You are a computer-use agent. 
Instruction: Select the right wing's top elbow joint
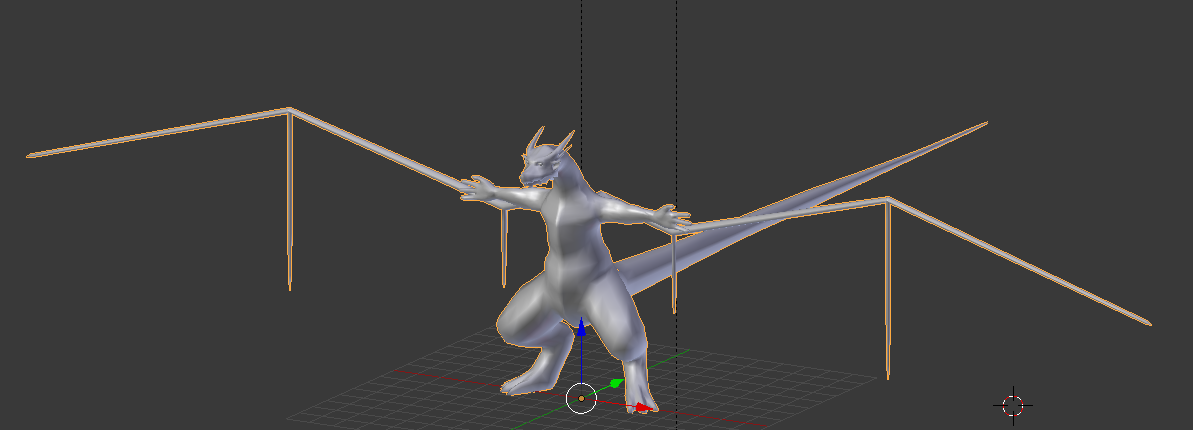[886, 199]
